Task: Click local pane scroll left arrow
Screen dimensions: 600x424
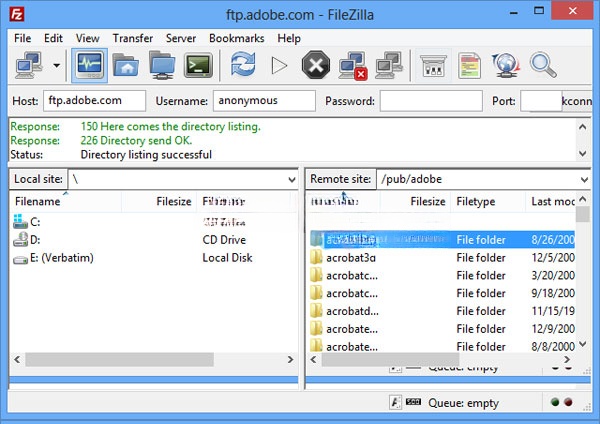Action: pos(17,359)
